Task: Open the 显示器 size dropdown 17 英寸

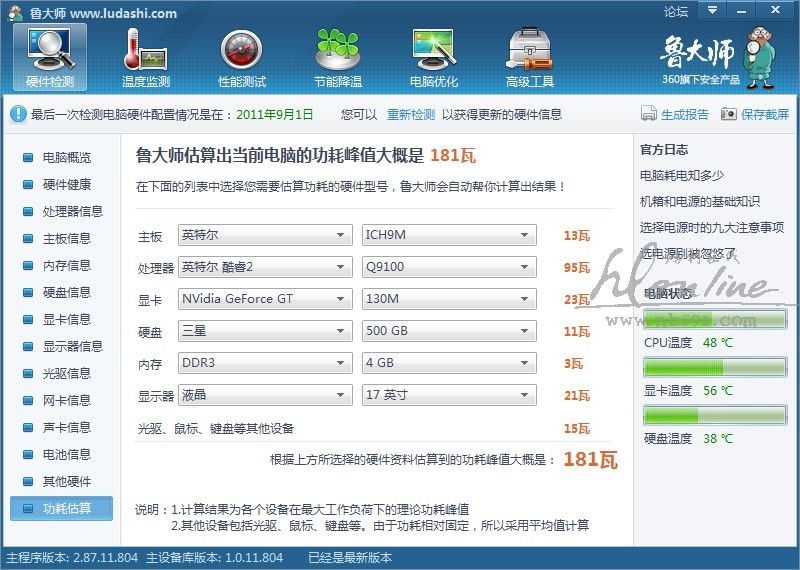Action: click(x=449, y=395)
